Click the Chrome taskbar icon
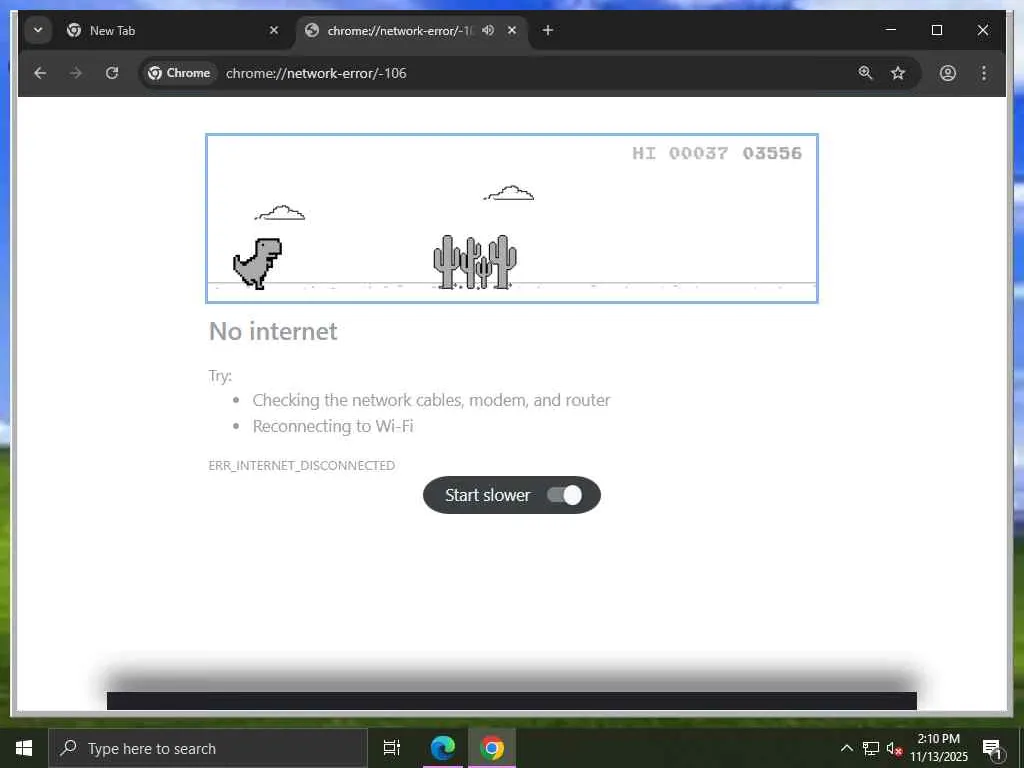 coord(492,748)
